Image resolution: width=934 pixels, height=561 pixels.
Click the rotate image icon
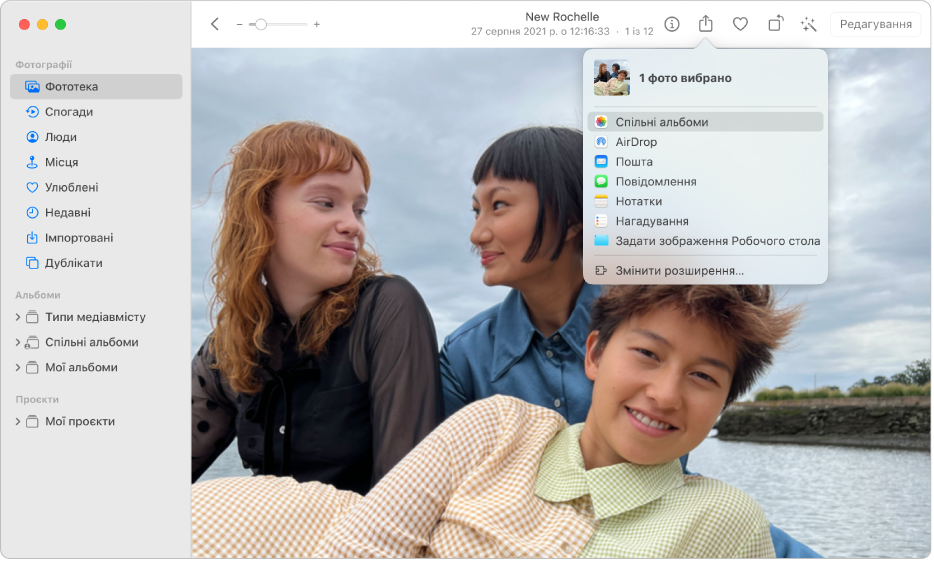coord(775,24)
